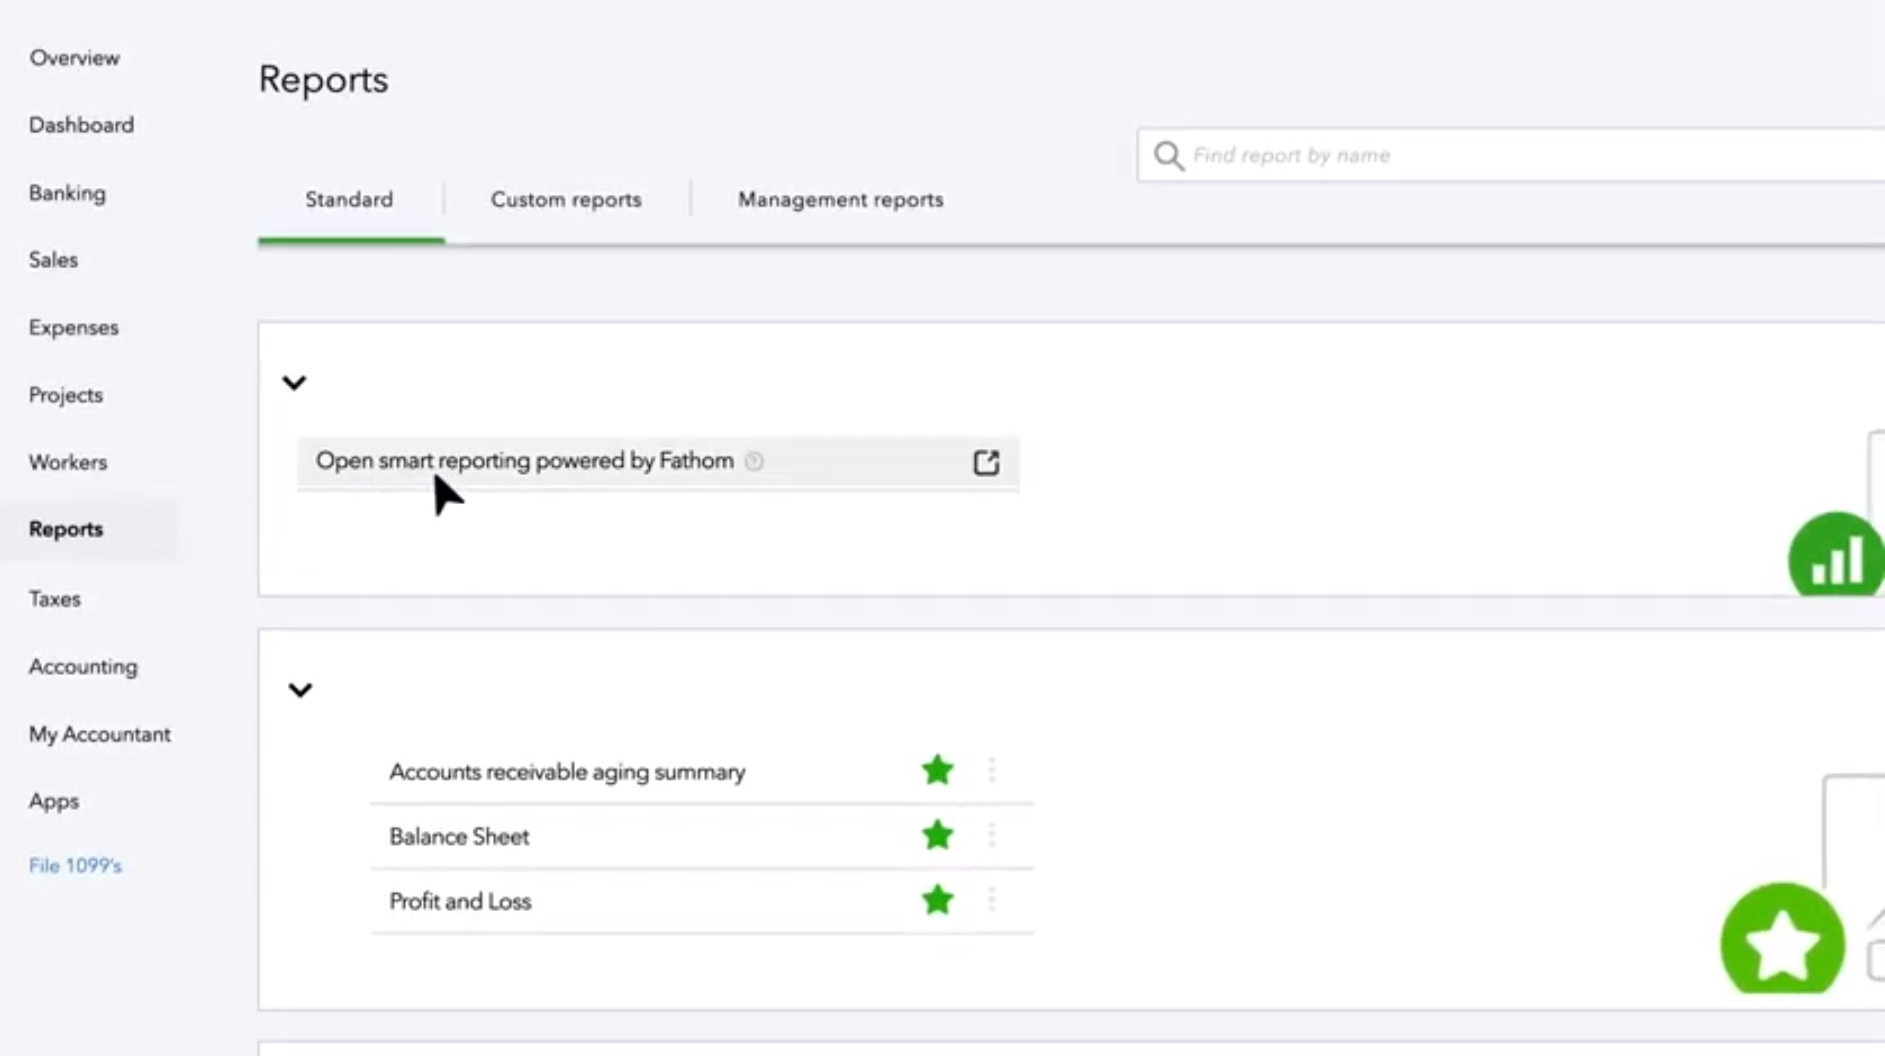This screenshot has width=1885, height=1056.
Task: Toggle favorite star for Balance Sheet
Action: tap(937, 836)
